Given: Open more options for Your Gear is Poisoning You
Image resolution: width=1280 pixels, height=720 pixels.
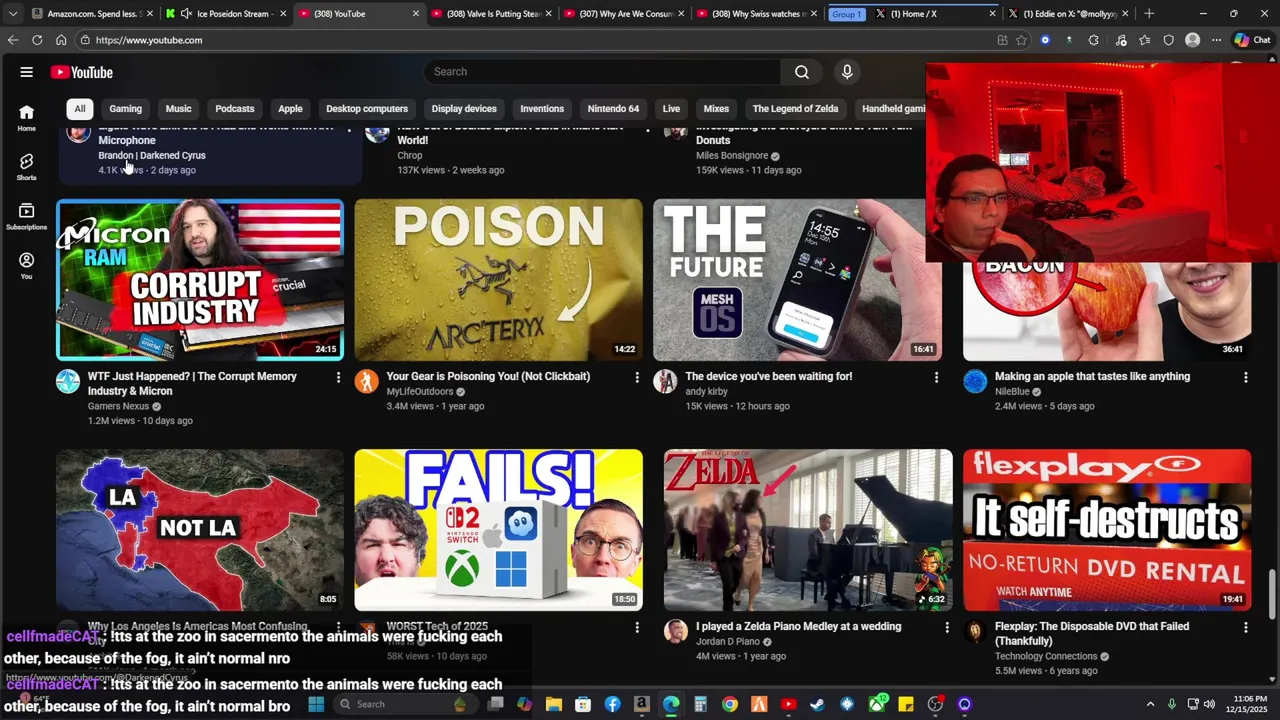Looking at the screenshot, I should [x=637, y=377].
